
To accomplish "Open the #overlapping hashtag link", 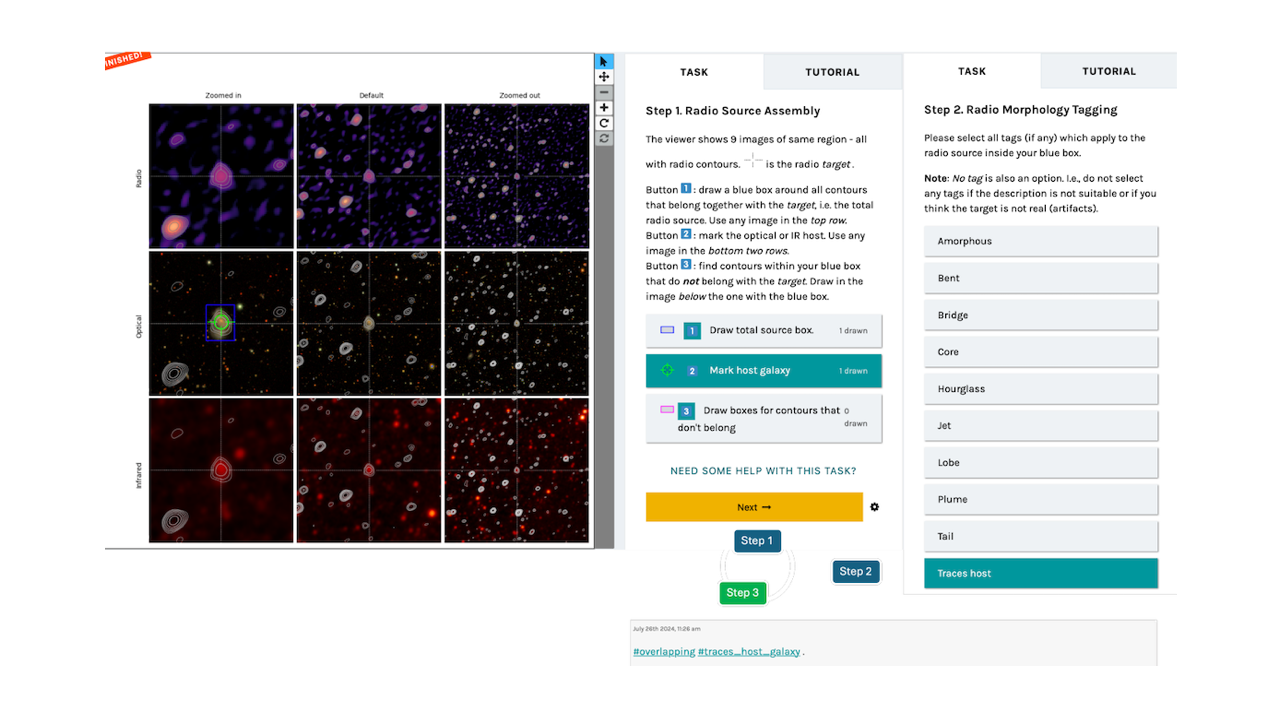I will [x=664, y=652].
